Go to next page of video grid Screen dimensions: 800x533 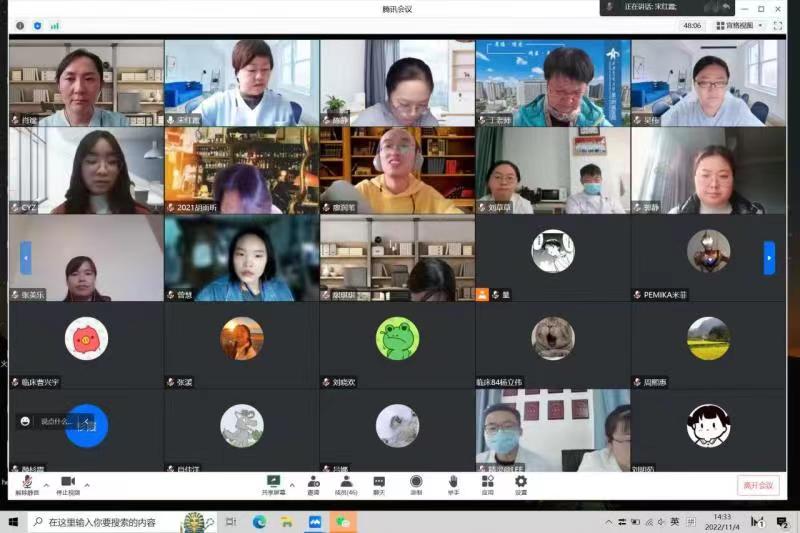tap(769, 258)
